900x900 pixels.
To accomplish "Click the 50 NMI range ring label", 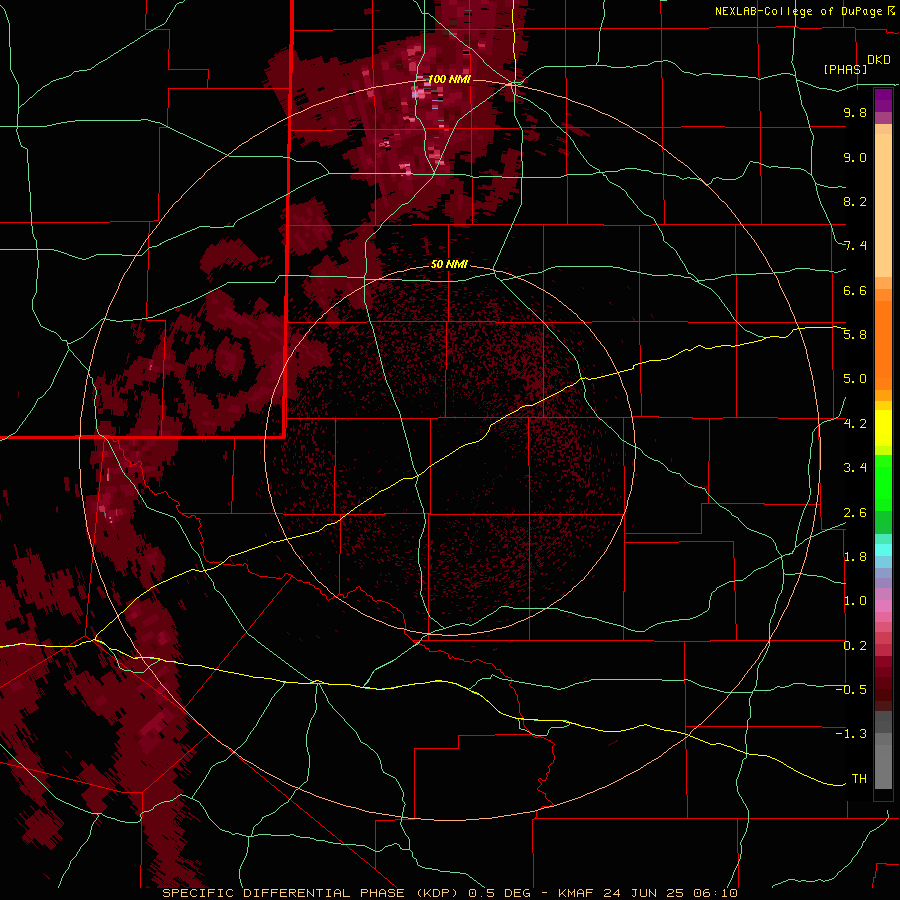I will click(x=449, y=264).
